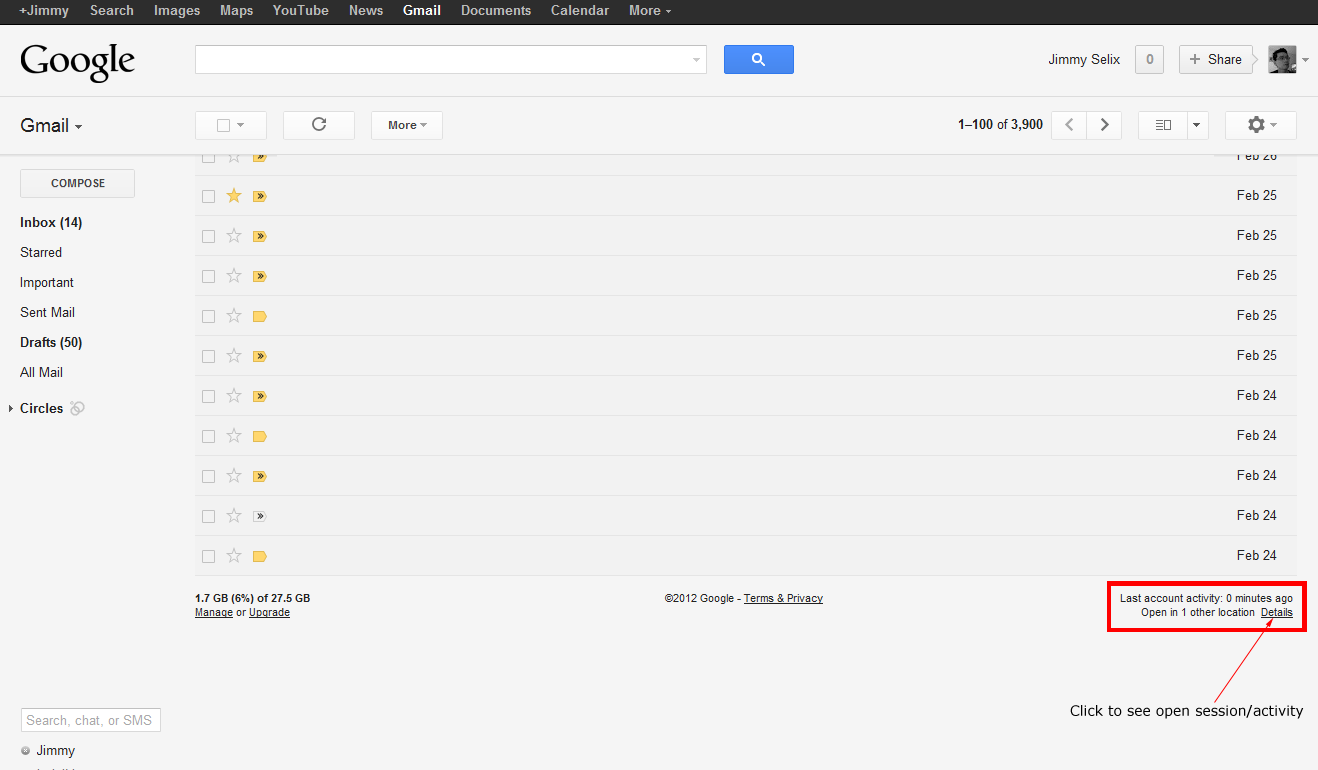Image resolution: width=1318 pixels, height=770 pixels.
Task: Open Maps in the top bar
Action: [236, 11]
